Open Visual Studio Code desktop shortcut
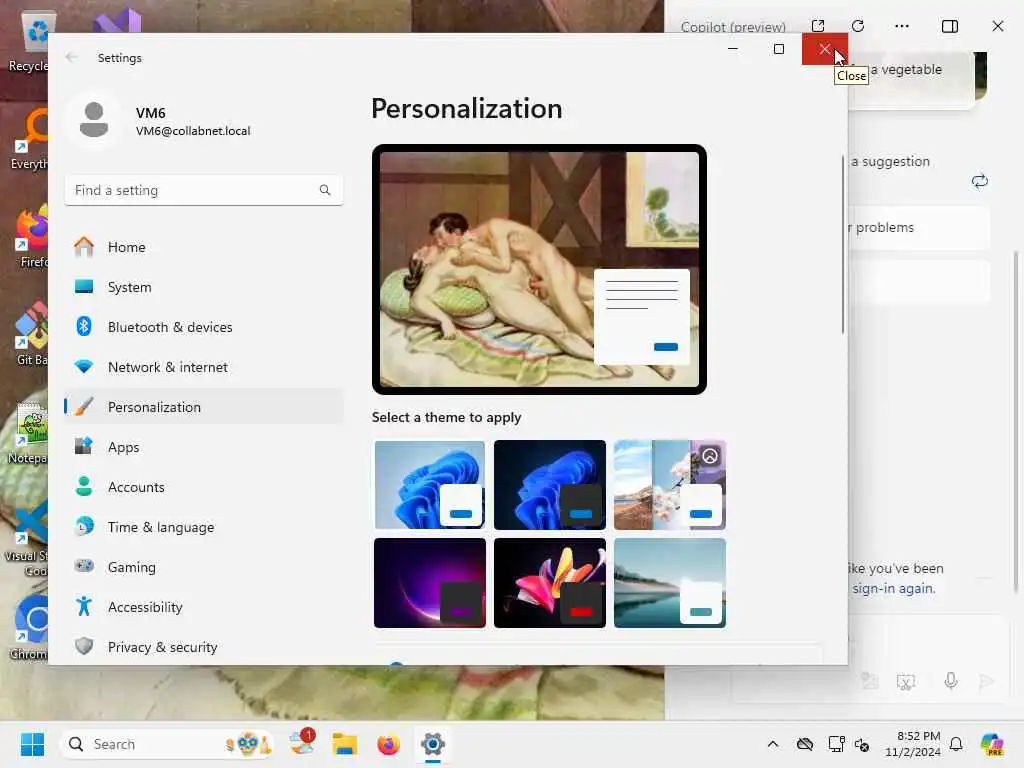The image size is (1024, 768). click(x=26, y=537)
